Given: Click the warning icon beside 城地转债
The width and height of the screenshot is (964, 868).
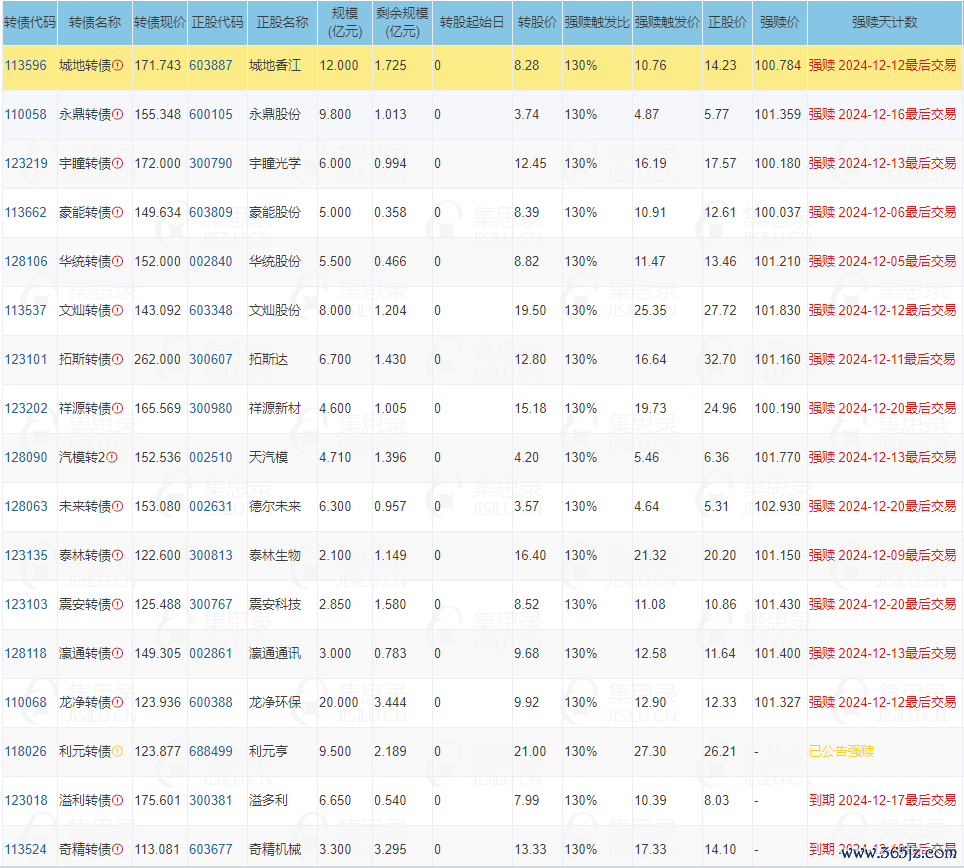Looking at the screenshot, I should 117,65.
